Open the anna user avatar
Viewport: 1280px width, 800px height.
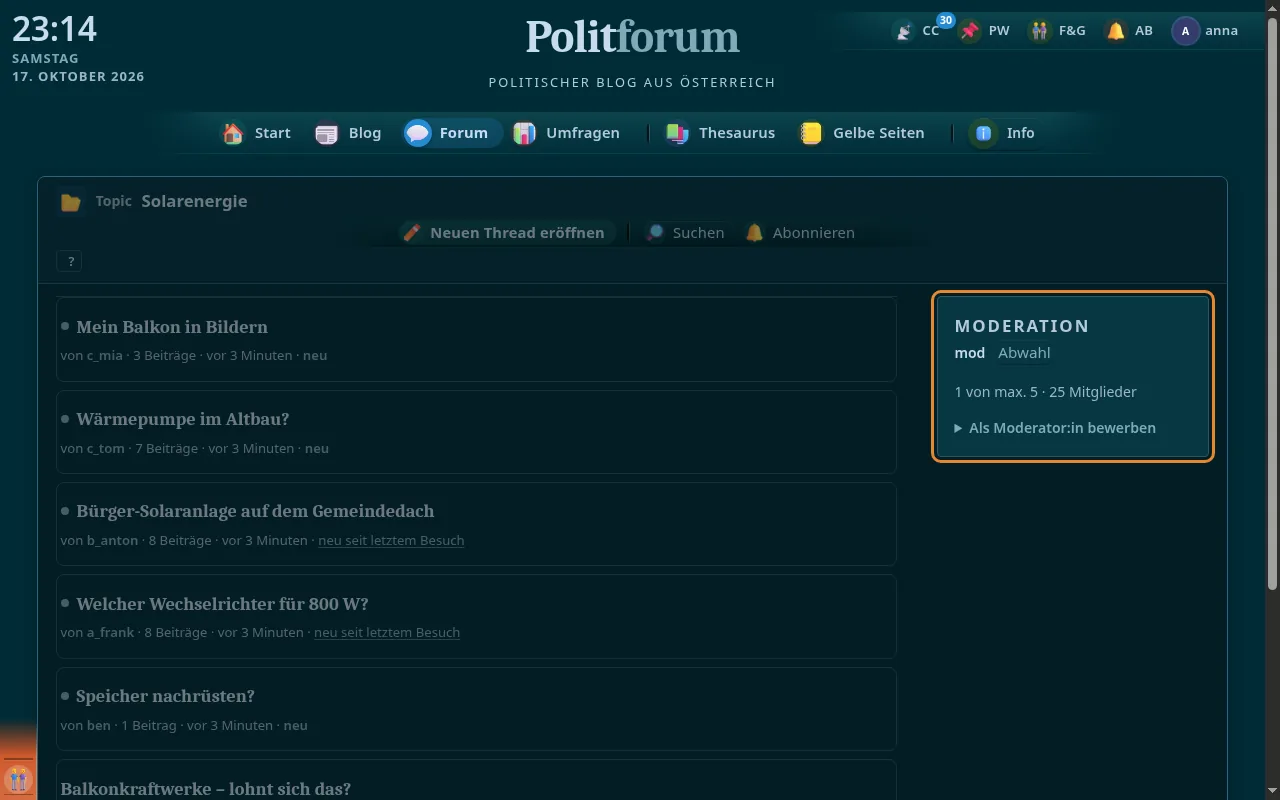1185,31
